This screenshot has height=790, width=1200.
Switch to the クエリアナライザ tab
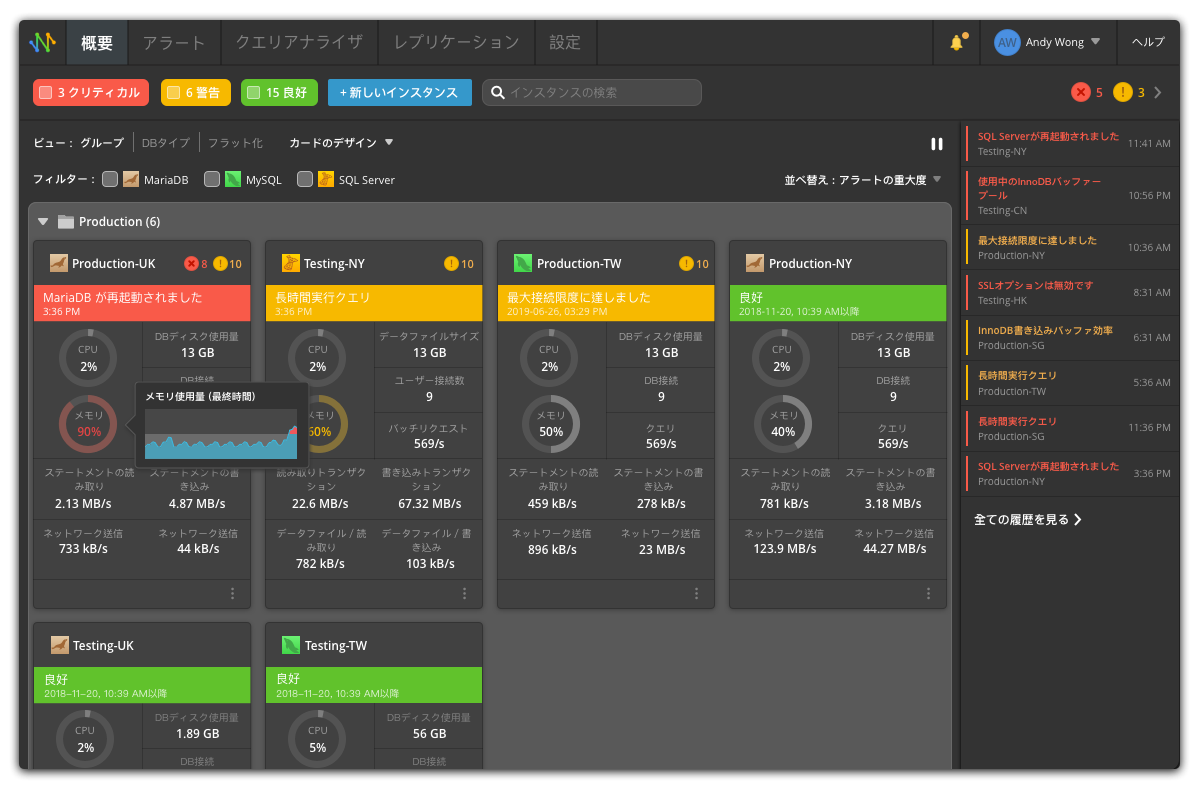point(299,43)
